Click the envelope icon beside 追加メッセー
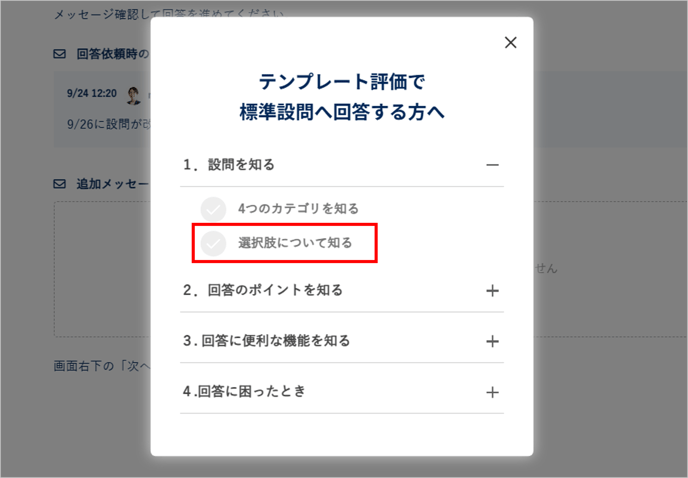Image resolution: width=688 pixels, height=478 pixels. pyautogui.click(x=59, y=185)
